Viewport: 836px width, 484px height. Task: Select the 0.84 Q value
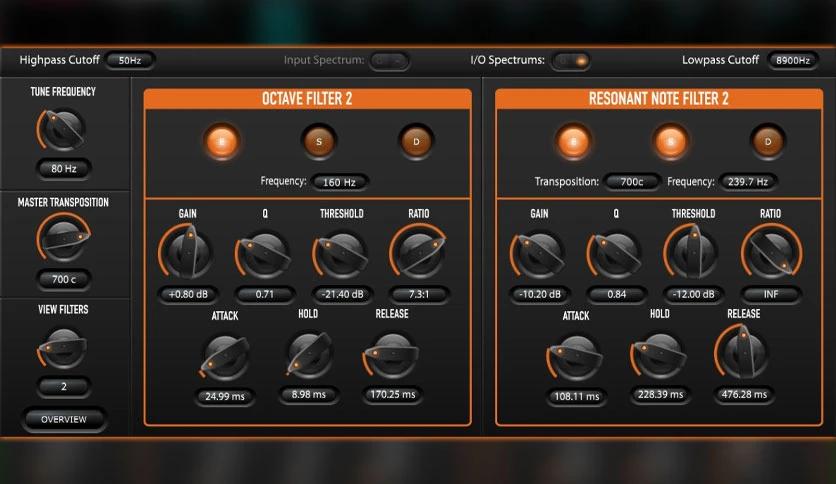coord(617,294)
